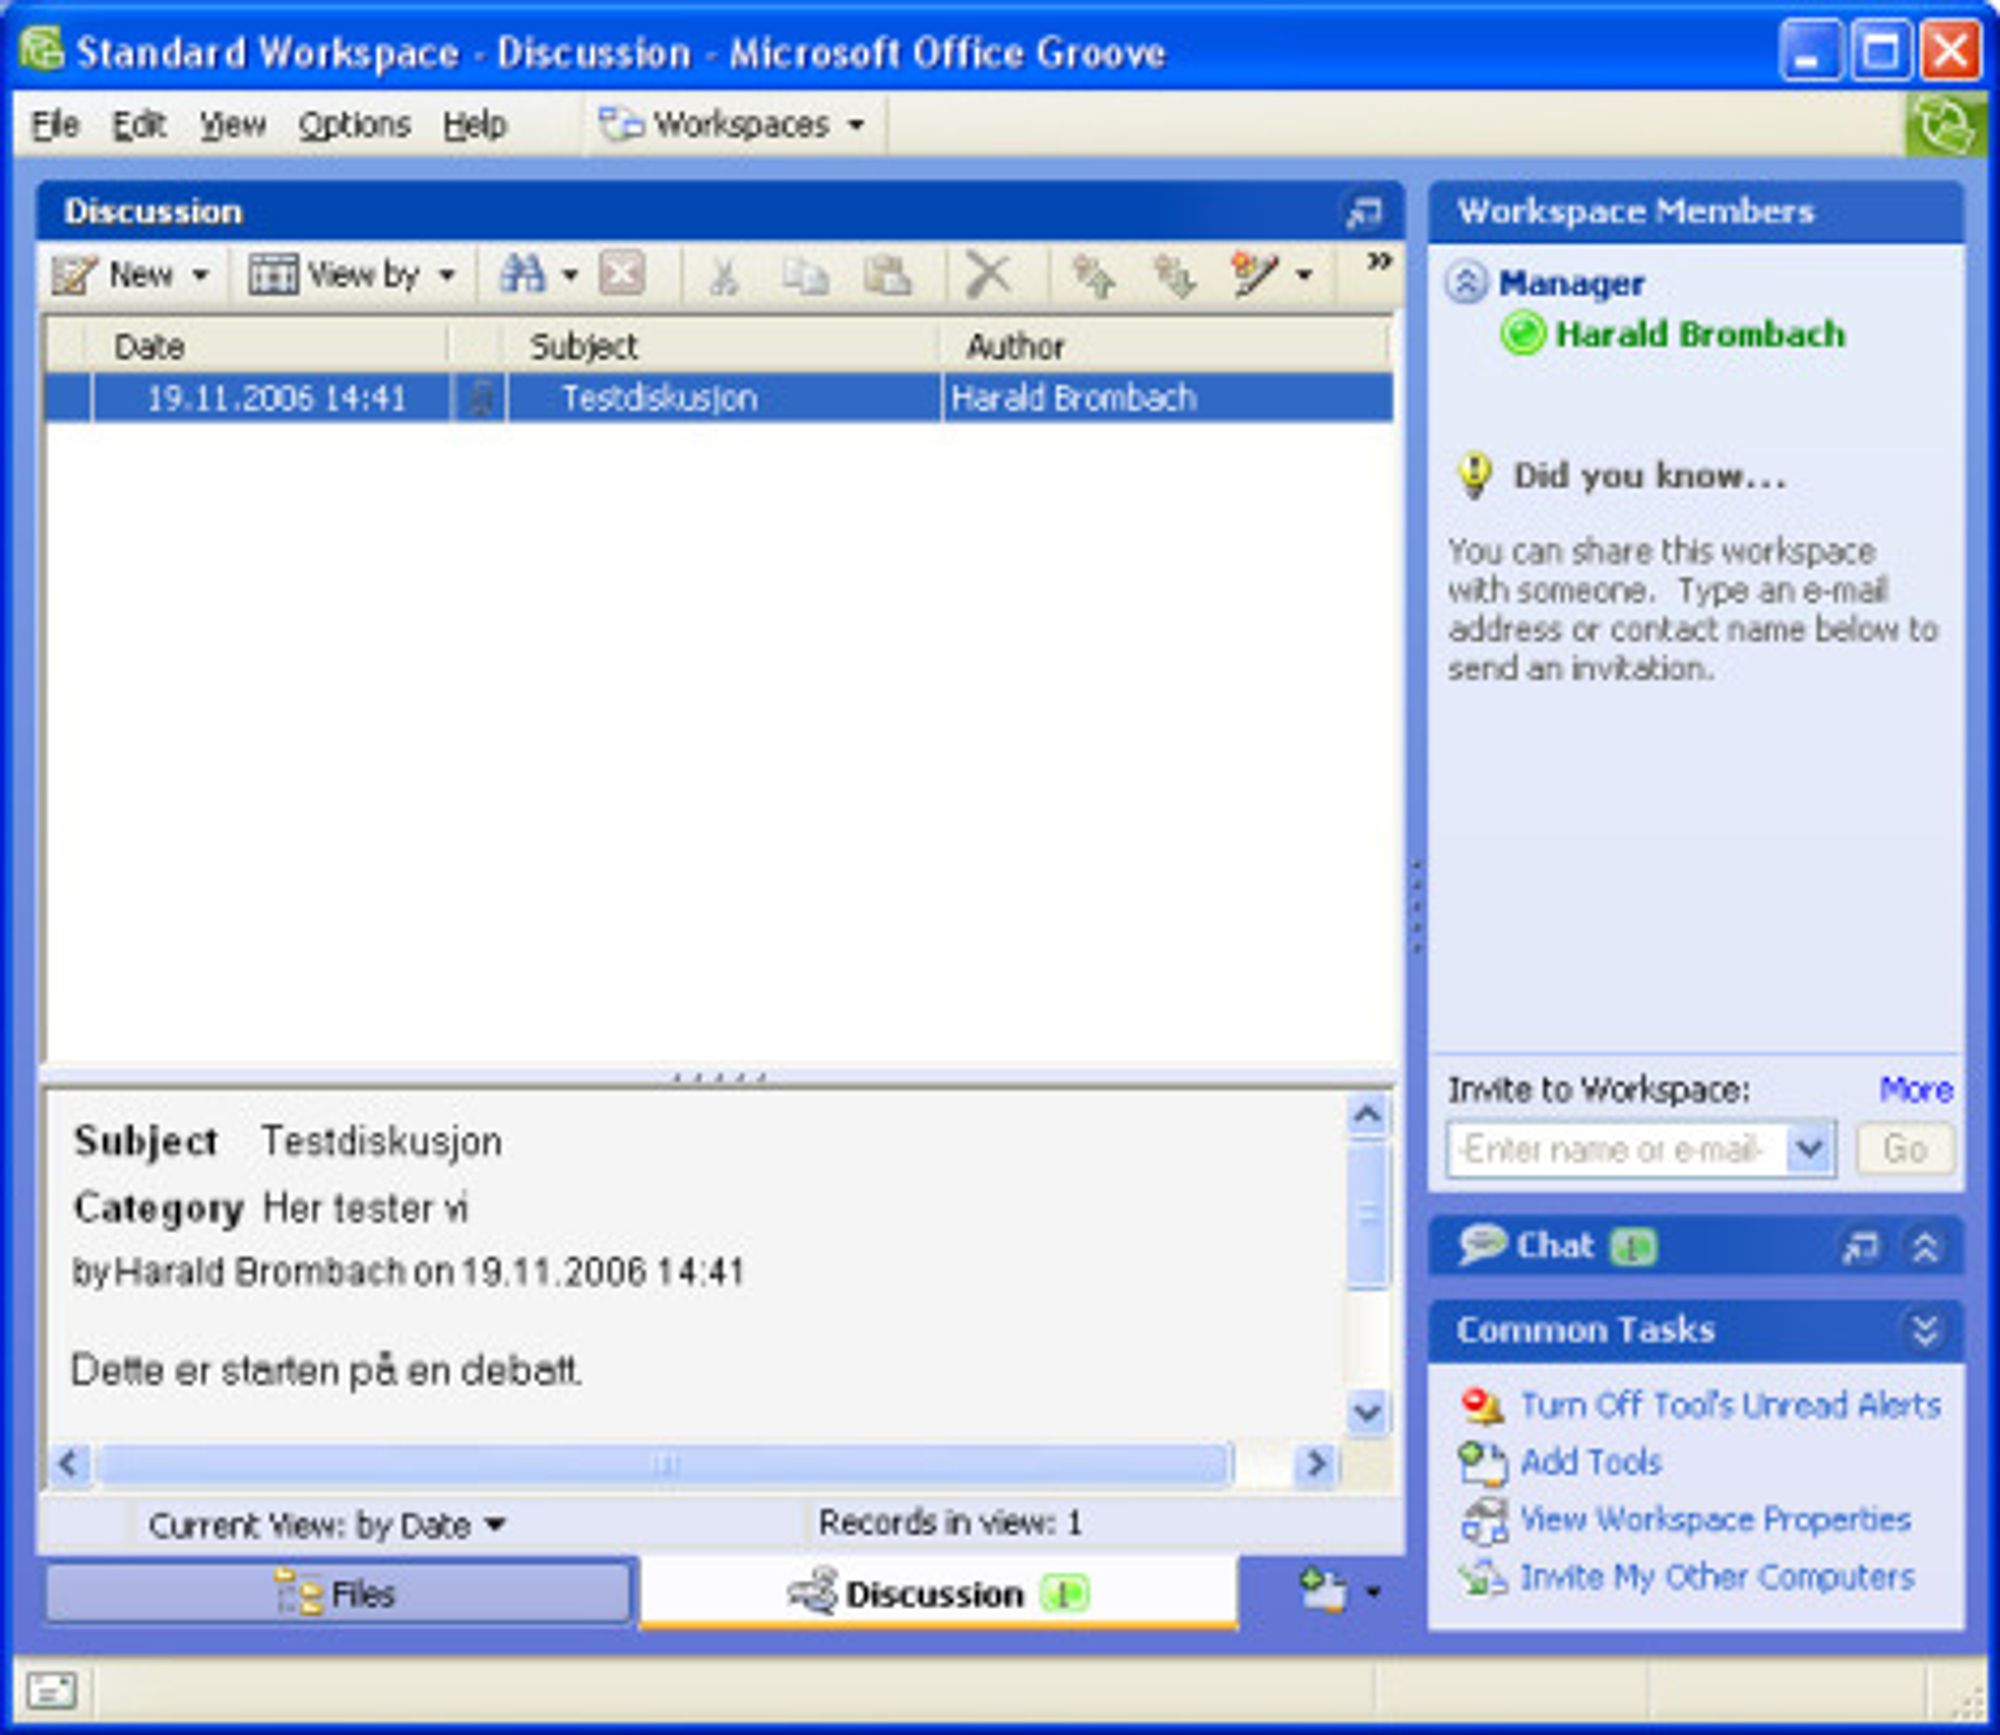Click the Copy icon in toolbar
Screen dimensions: 2000x1735
(805, 275)
